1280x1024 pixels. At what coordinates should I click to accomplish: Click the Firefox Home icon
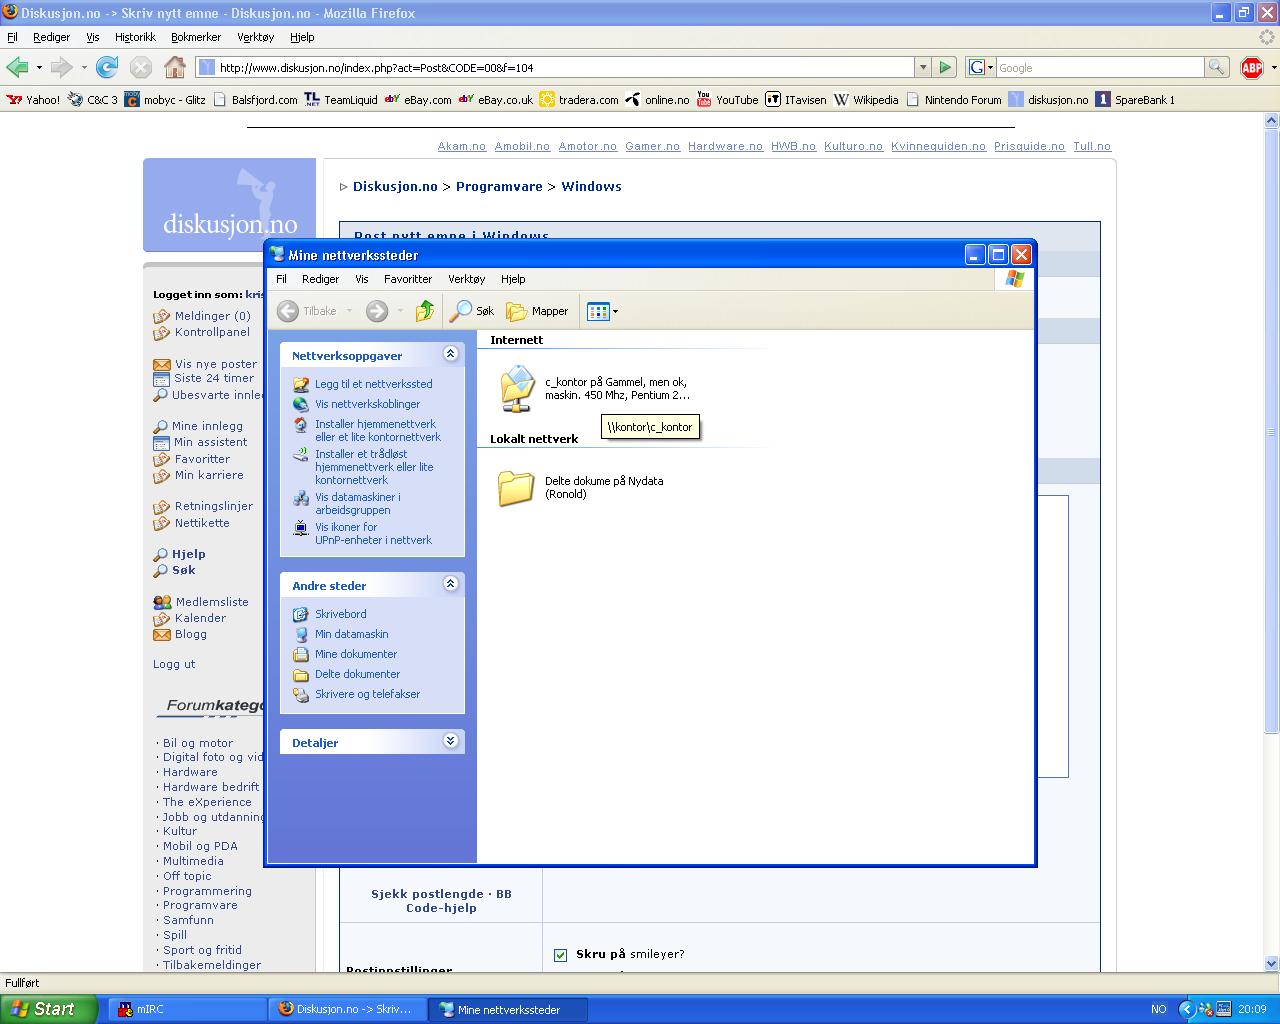[175, 67]
